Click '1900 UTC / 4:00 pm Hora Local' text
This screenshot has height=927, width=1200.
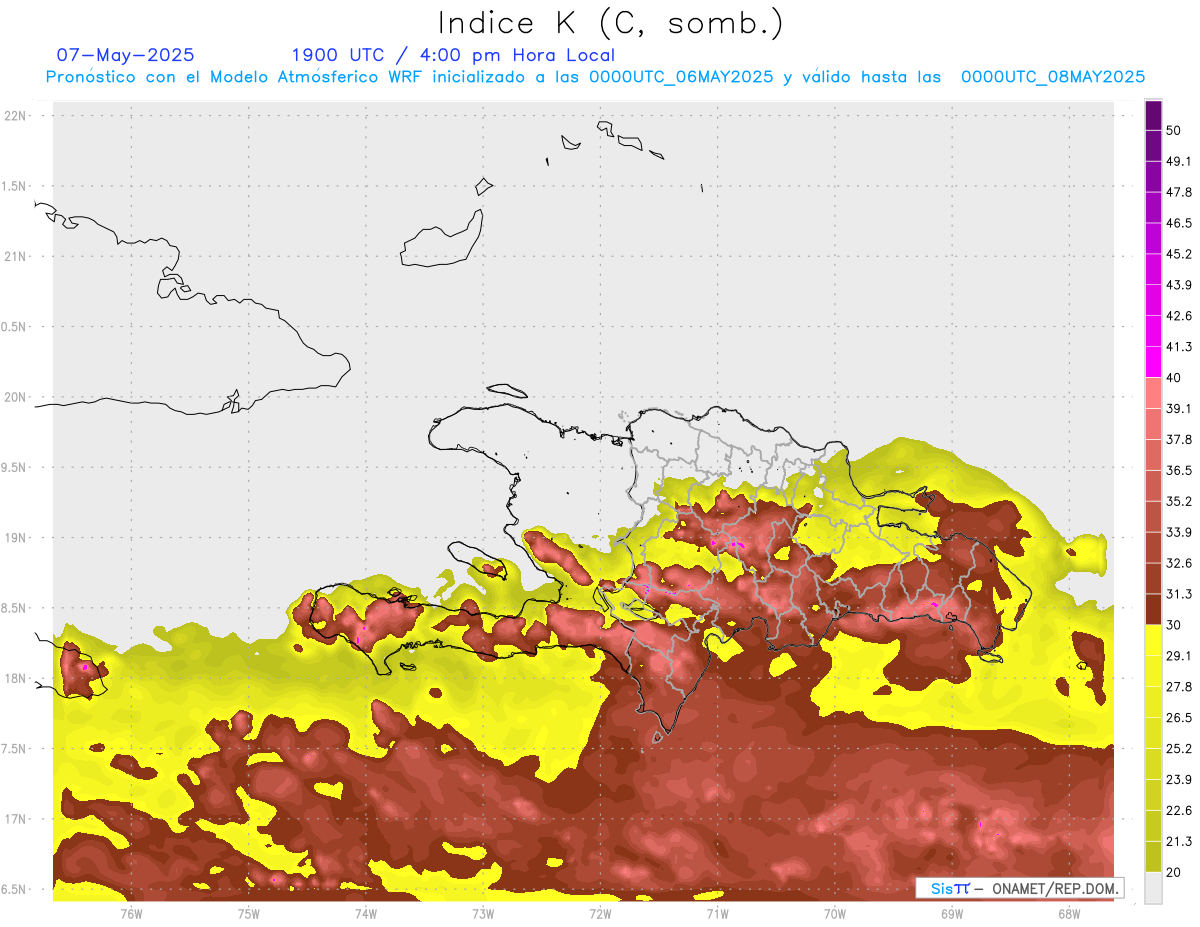[453, 55]
